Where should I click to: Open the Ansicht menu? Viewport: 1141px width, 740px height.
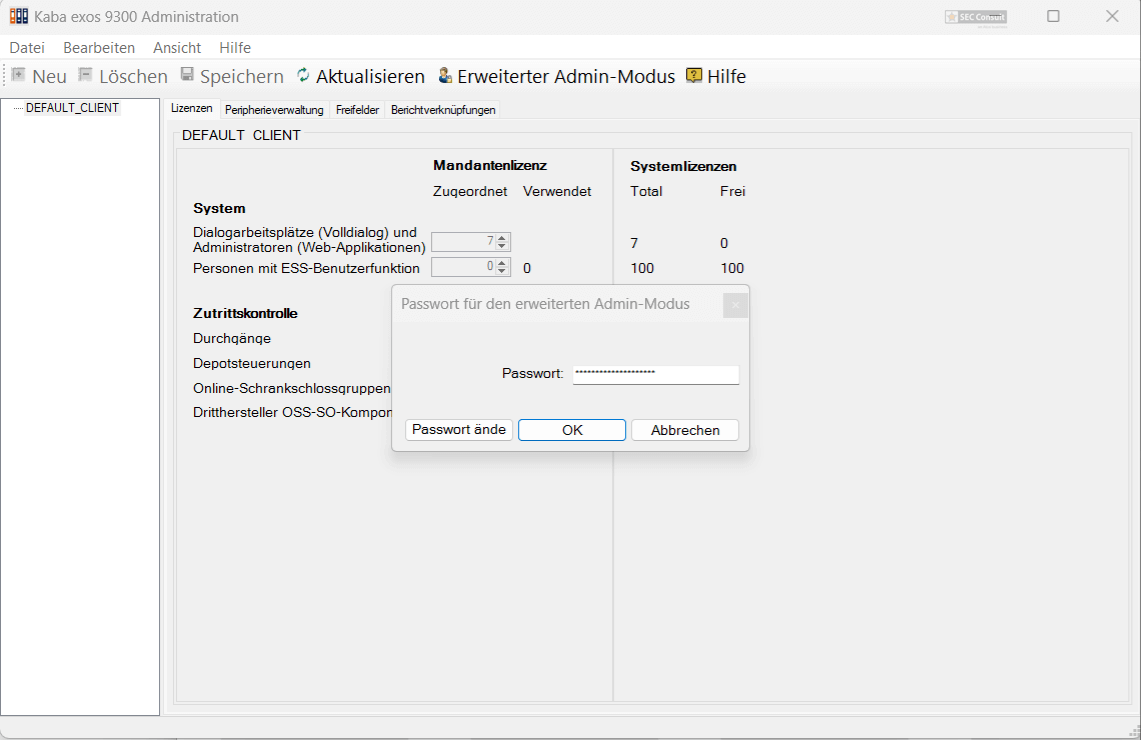point(177,48)
